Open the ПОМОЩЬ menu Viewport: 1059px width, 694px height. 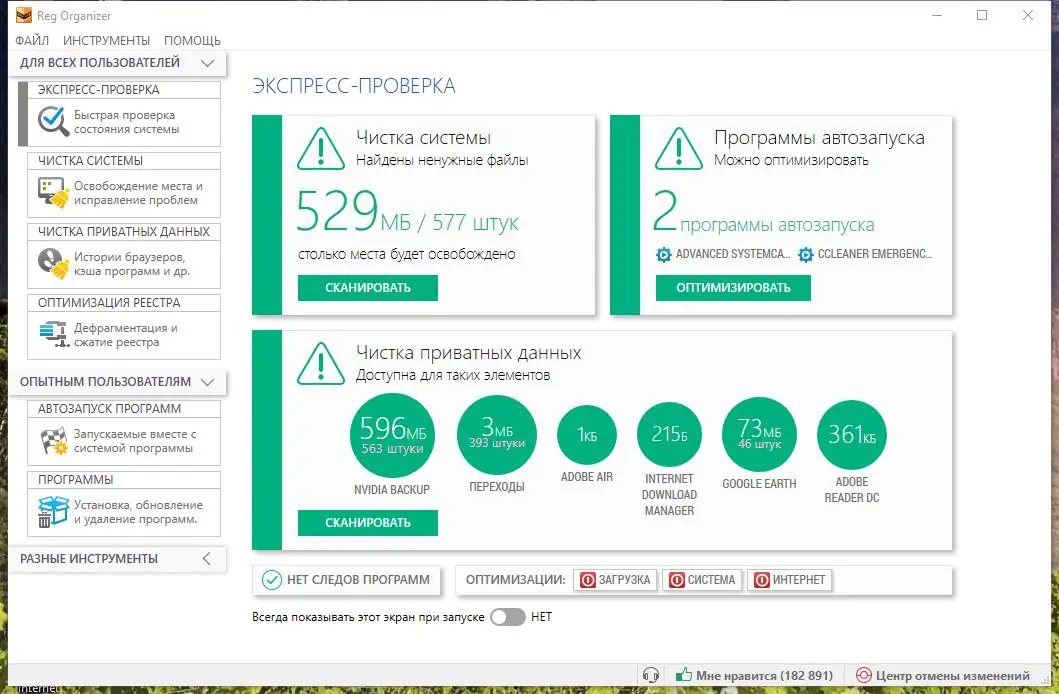point(192,41)
